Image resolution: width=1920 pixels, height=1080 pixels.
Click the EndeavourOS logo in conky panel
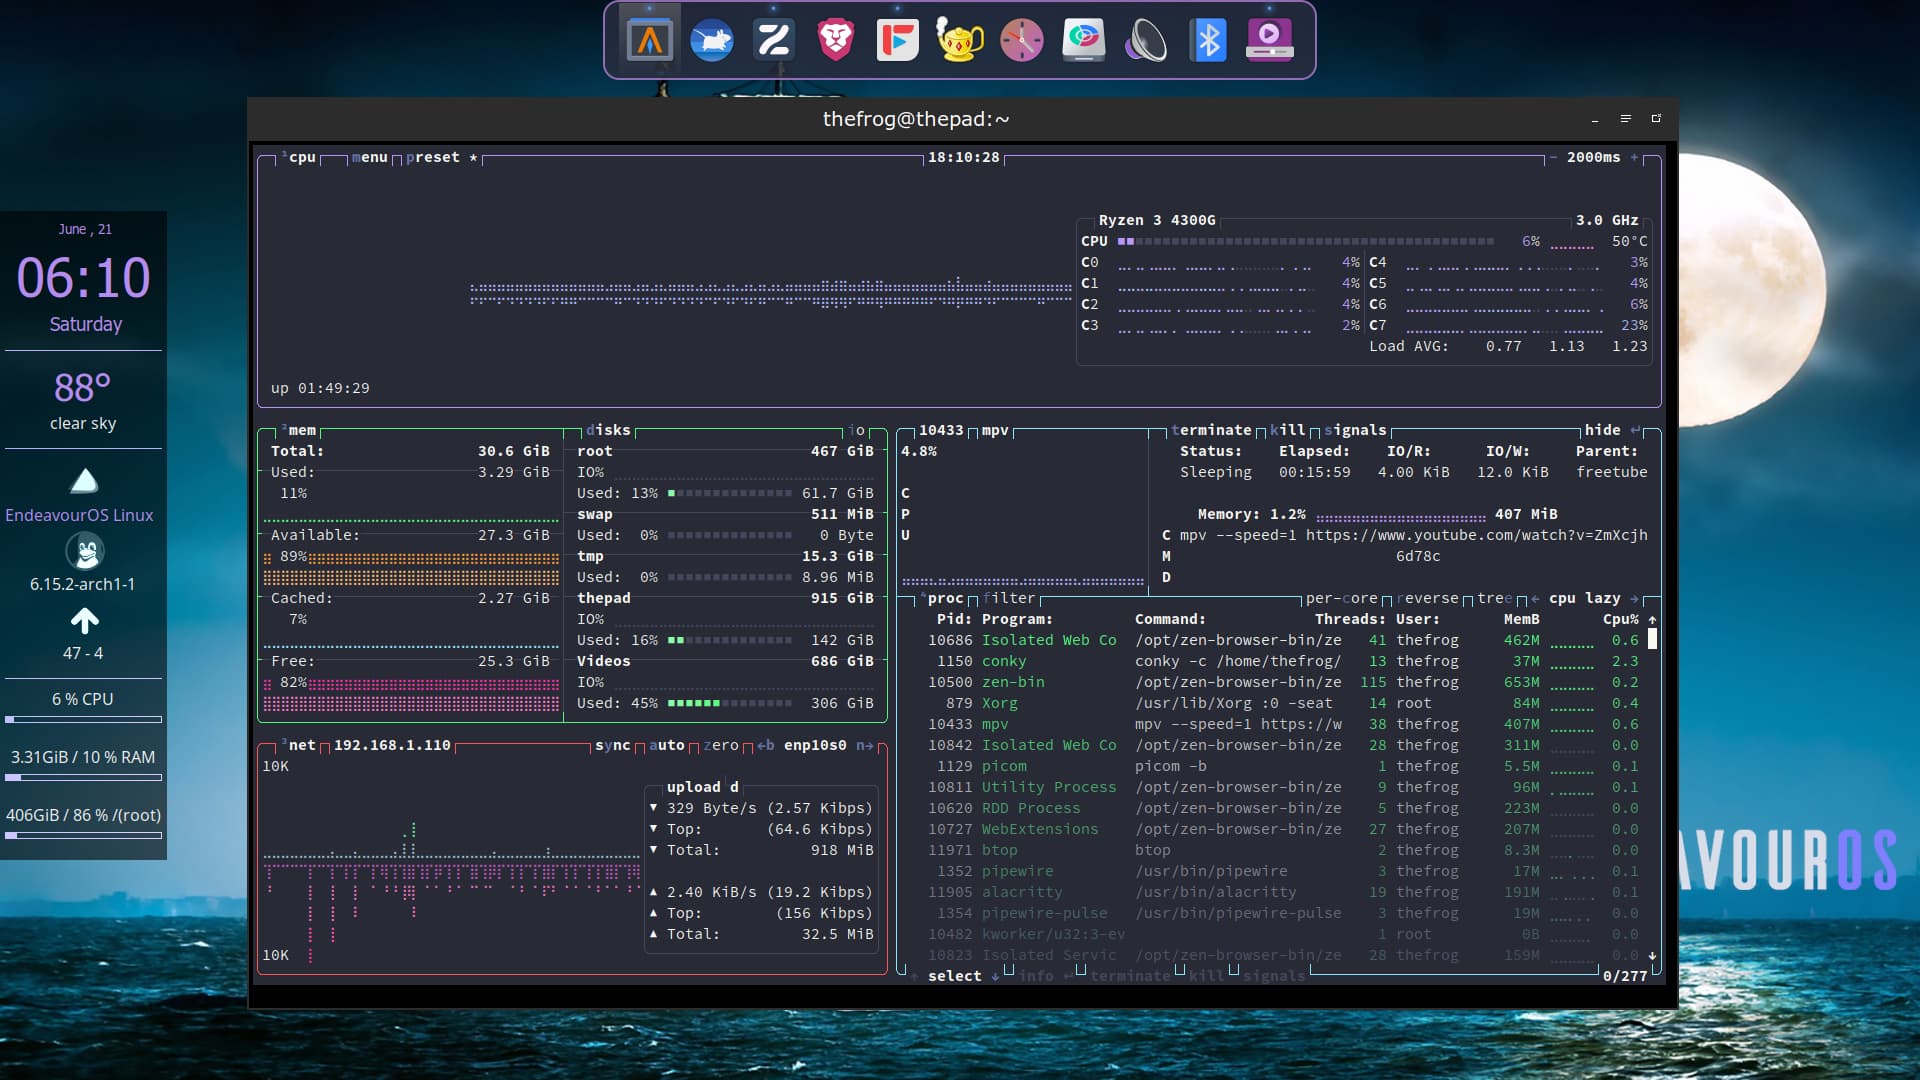coord(84,482)
